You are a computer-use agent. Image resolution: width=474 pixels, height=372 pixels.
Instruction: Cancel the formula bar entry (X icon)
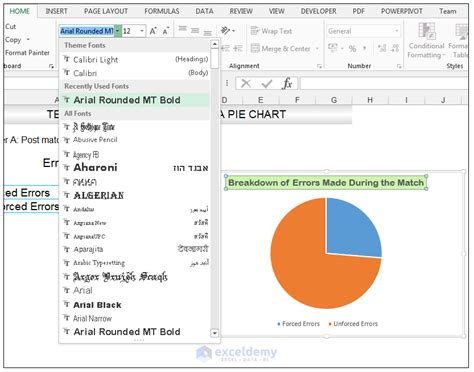[246, 83]
